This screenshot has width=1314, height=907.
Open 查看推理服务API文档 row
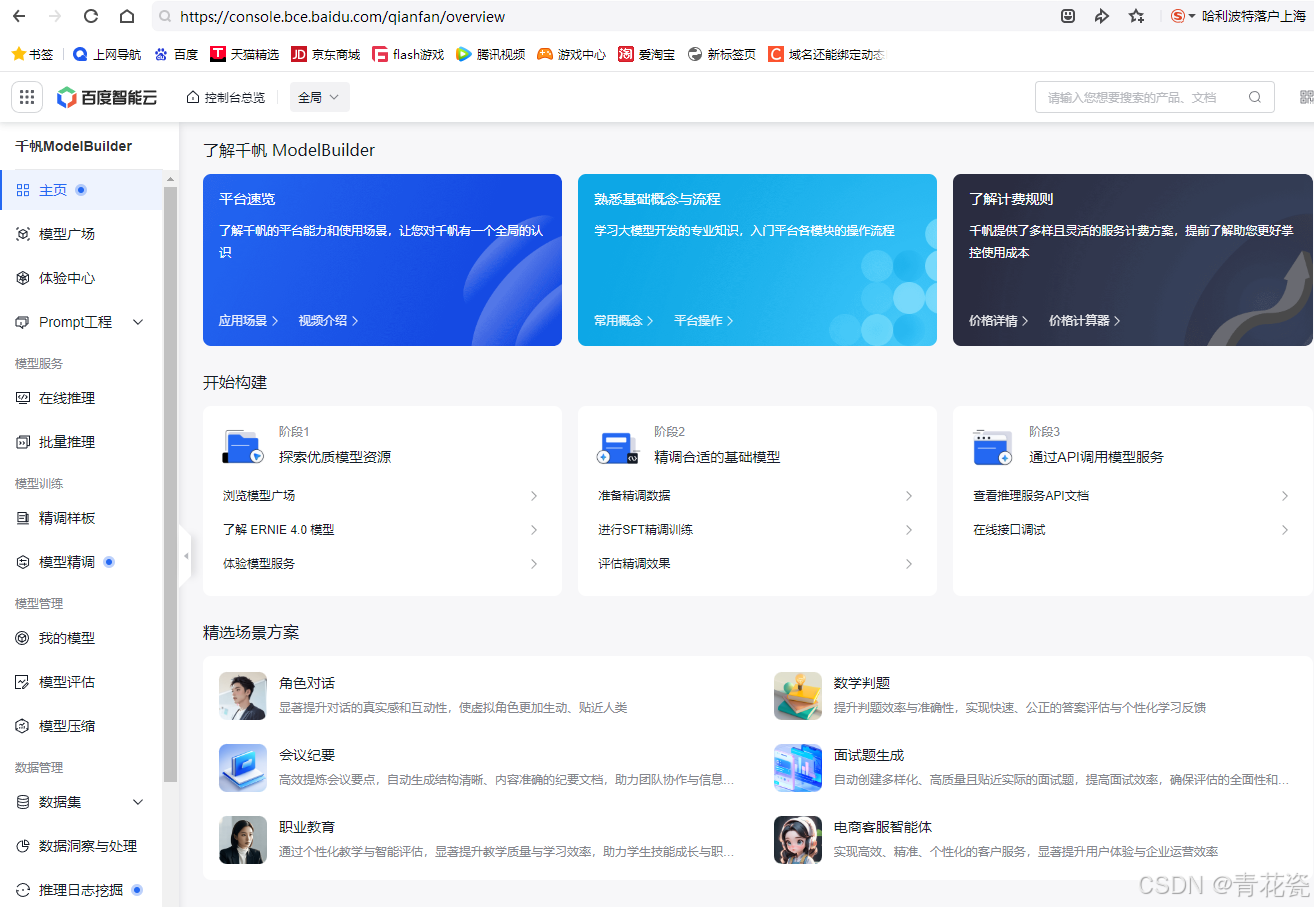click(1131, 496)
